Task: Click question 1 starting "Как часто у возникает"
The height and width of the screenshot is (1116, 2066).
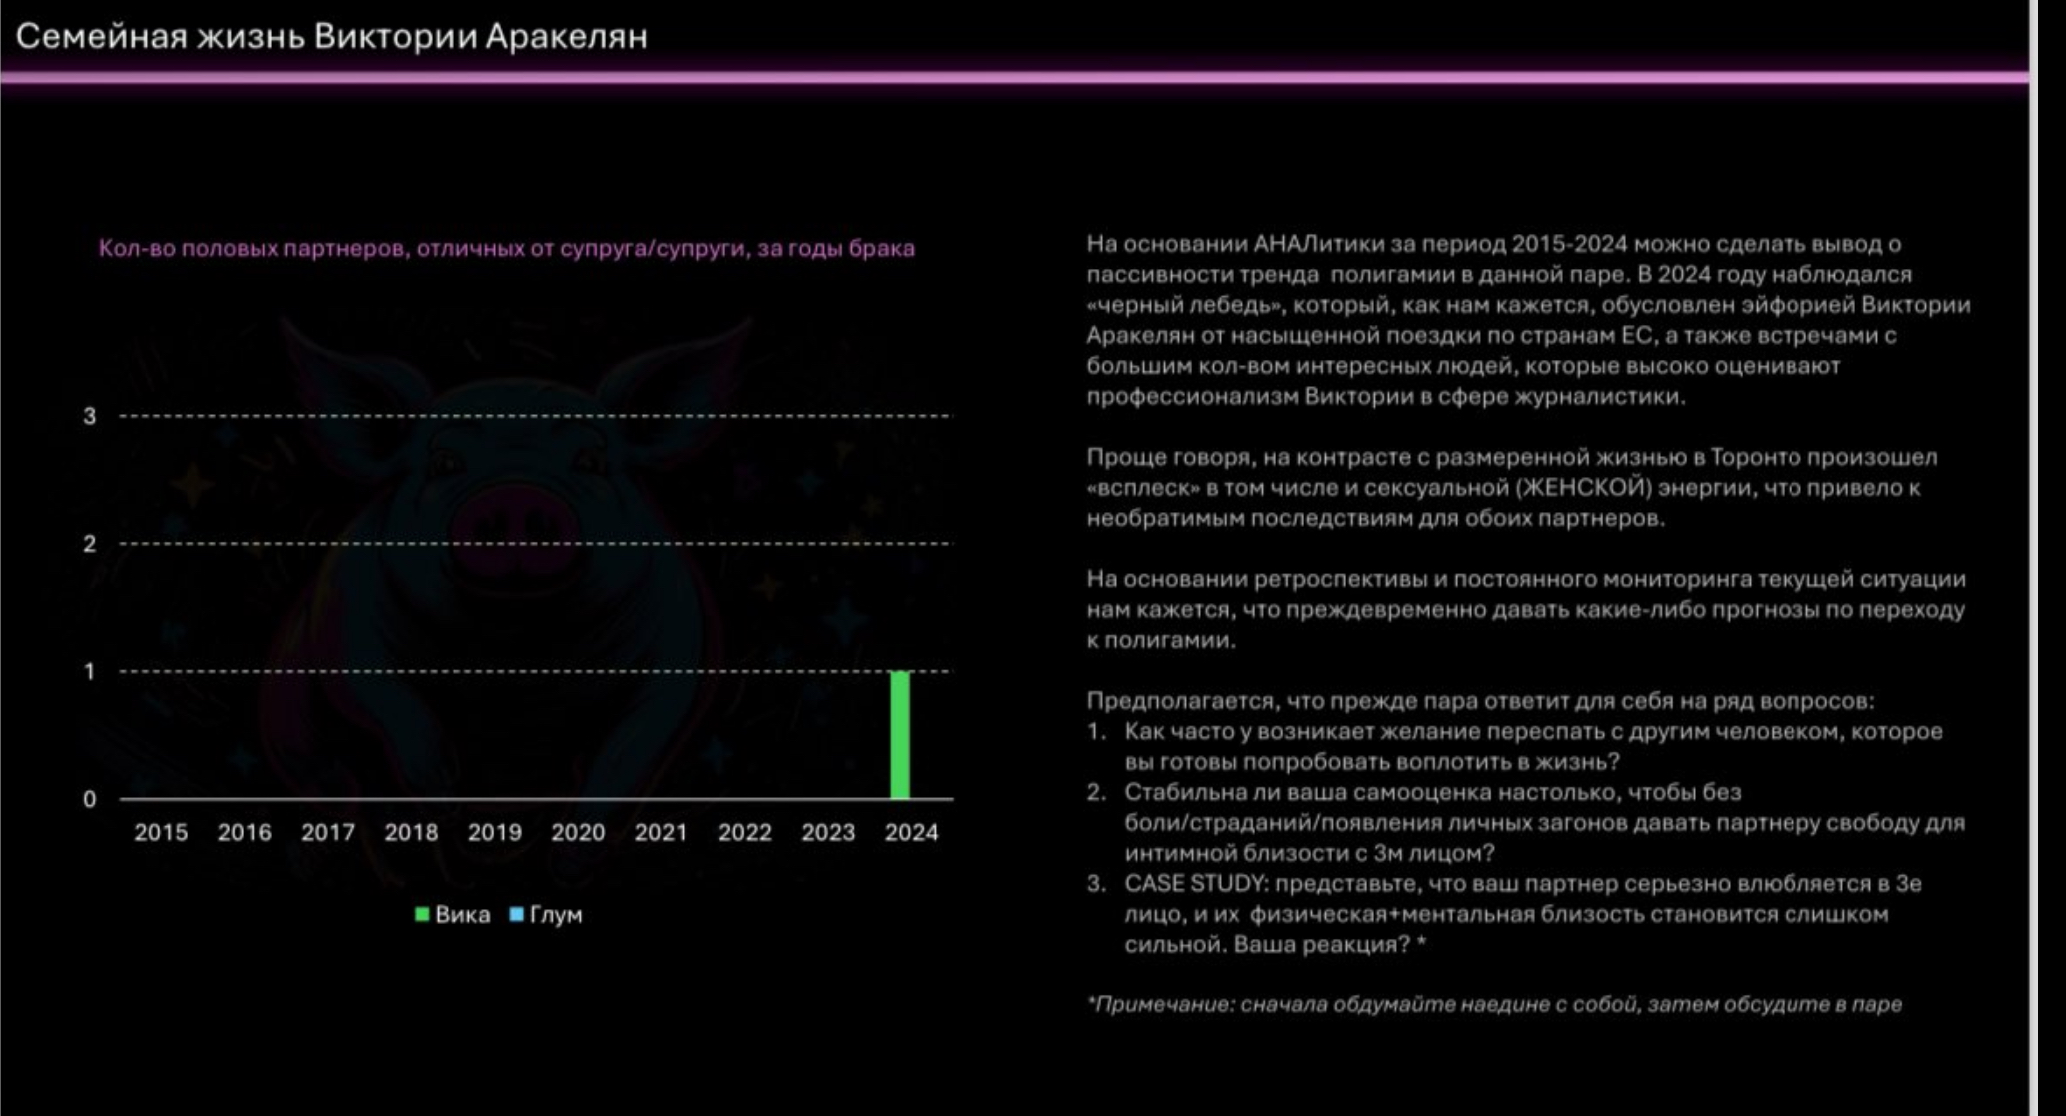Action: point(1516,747)
